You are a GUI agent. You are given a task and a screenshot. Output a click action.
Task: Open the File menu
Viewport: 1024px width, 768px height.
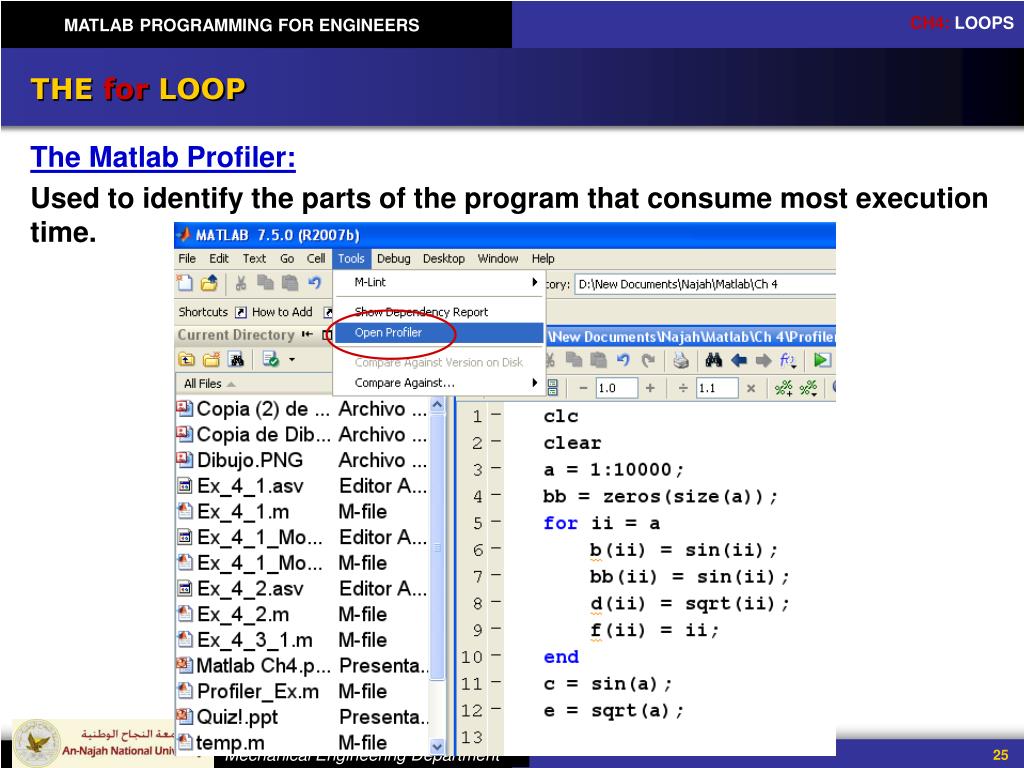pos(187,259)
